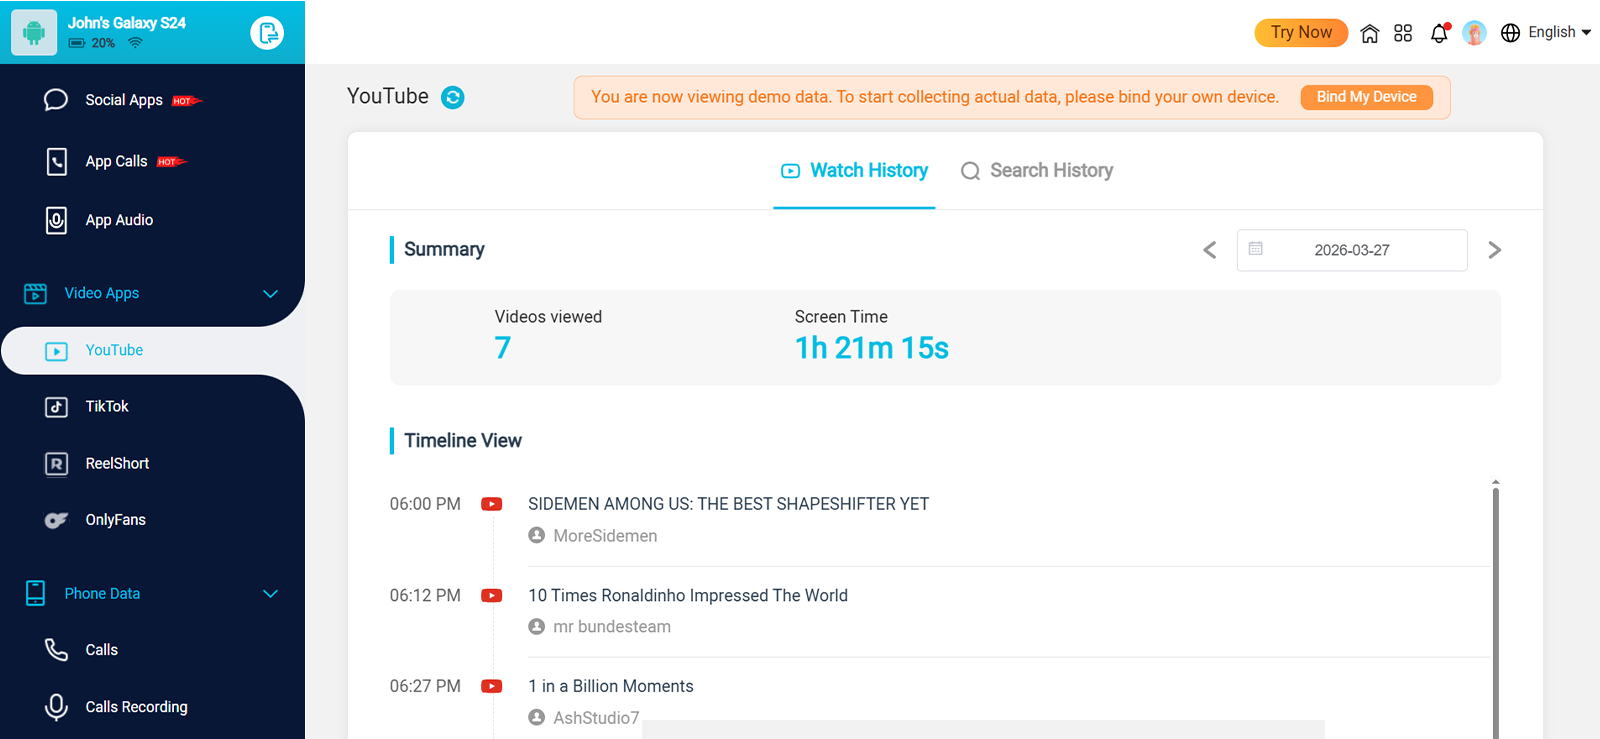This screenshot has width=1600, height=739.
Task: Check the notification bell icon
Action: (x=1439, y=33)
